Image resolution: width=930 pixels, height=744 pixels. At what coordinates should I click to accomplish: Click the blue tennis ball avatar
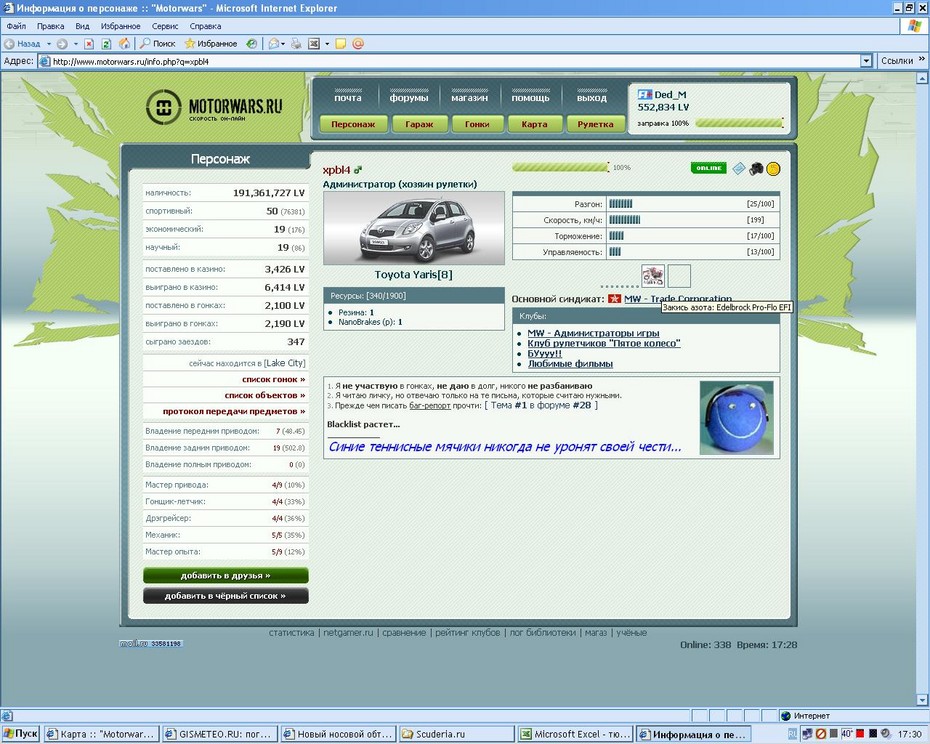coord(736,418)
